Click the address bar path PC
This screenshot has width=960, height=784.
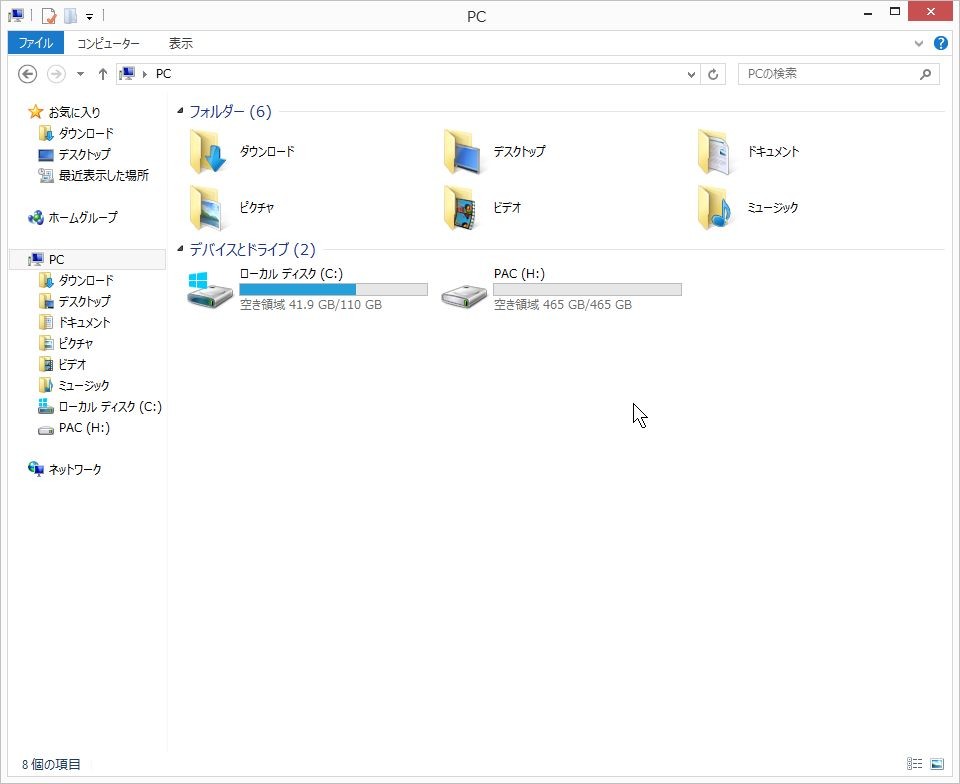coord(163,74)
